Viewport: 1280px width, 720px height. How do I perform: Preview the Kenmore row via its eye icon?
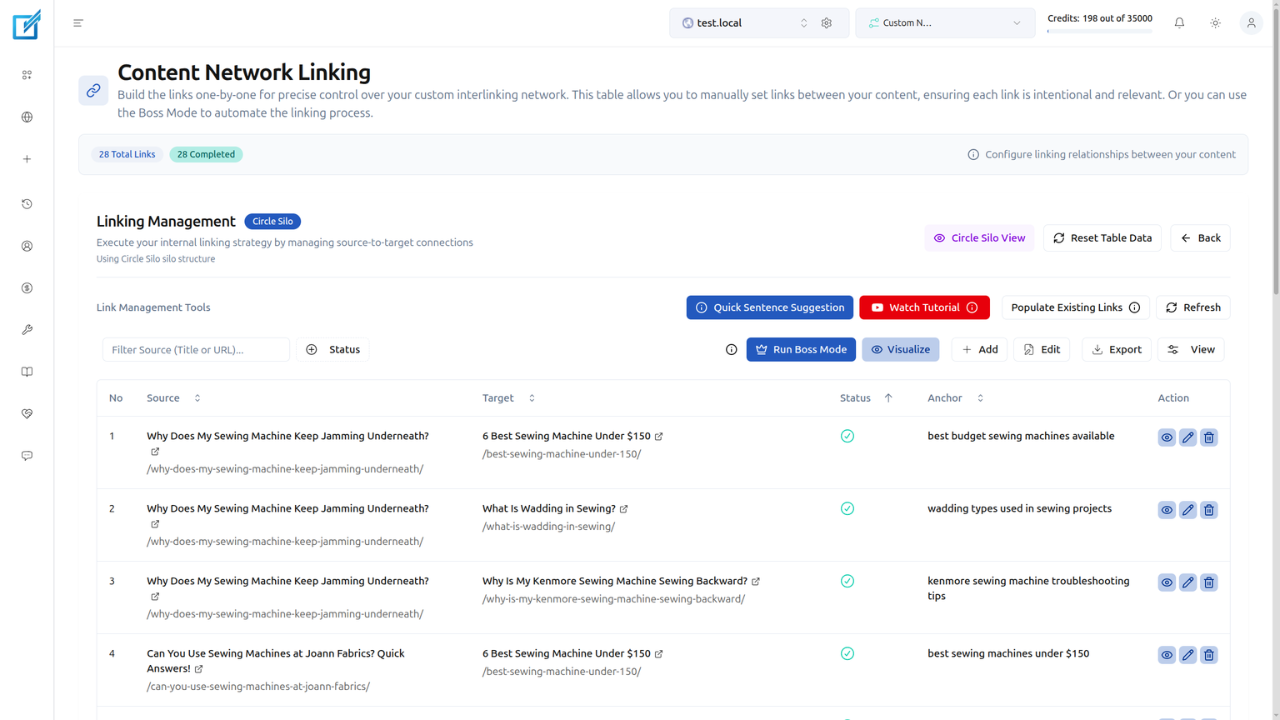1166,581
